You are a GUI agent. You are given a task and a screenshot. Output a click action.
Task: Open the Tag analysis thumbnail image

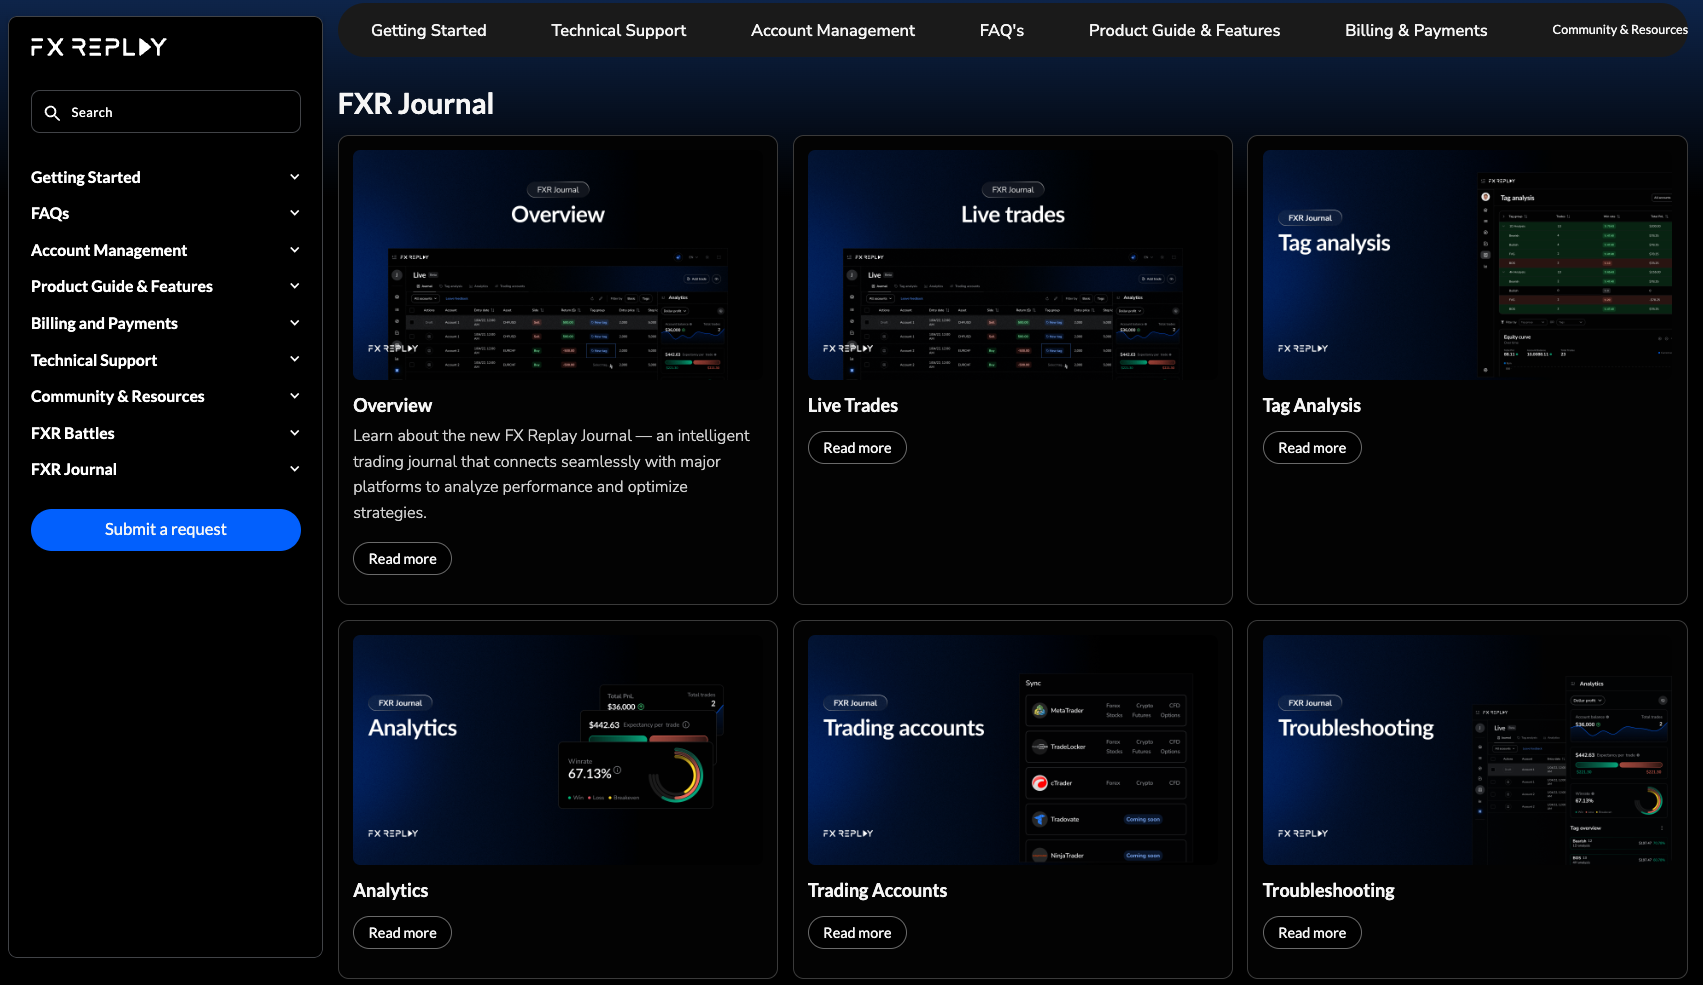click(1467, 265)
